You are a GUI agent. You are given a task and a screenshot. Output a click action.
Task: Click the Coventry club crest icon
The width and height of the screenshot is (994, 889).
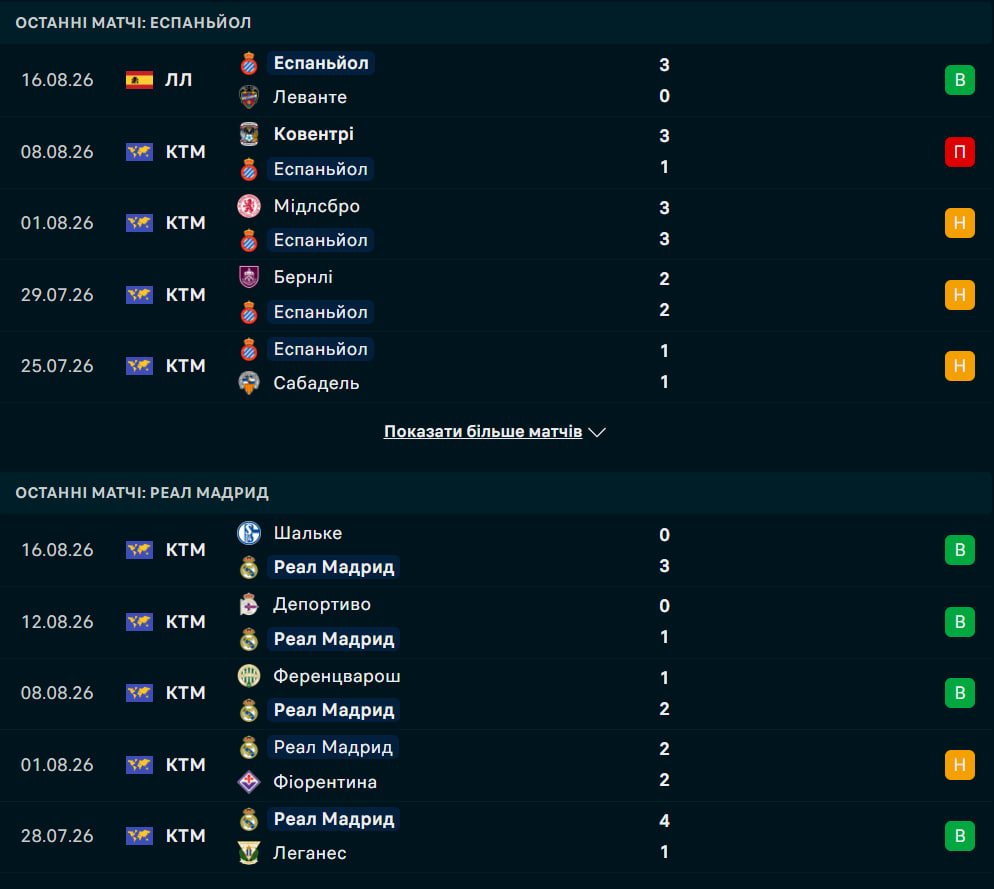pyautogui.click(x=249, y=134)
